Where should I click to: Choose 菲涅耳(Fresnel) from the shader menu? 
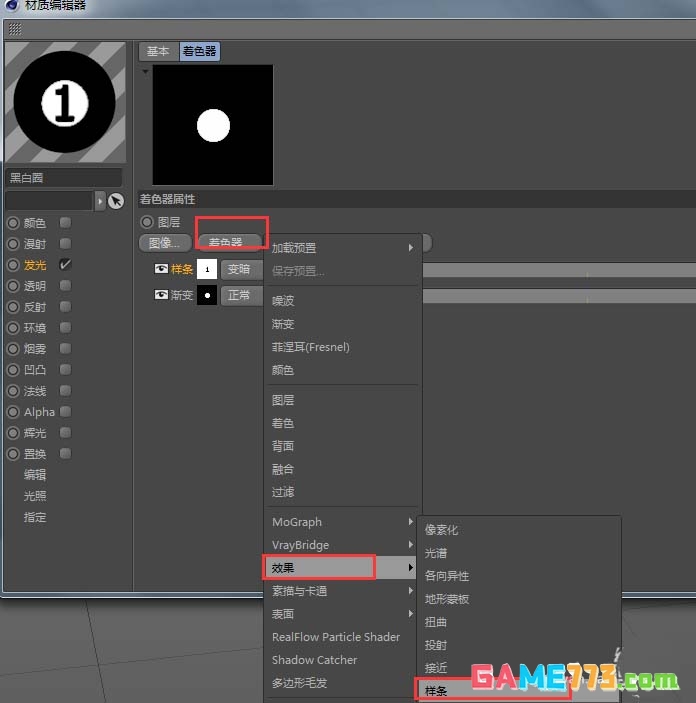[x=343, y=347]
